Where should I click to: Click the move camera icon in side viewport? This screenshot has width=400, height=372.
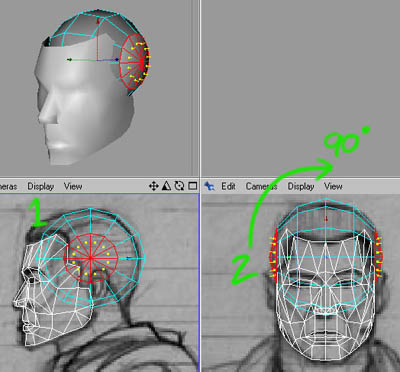click(153, 186)
